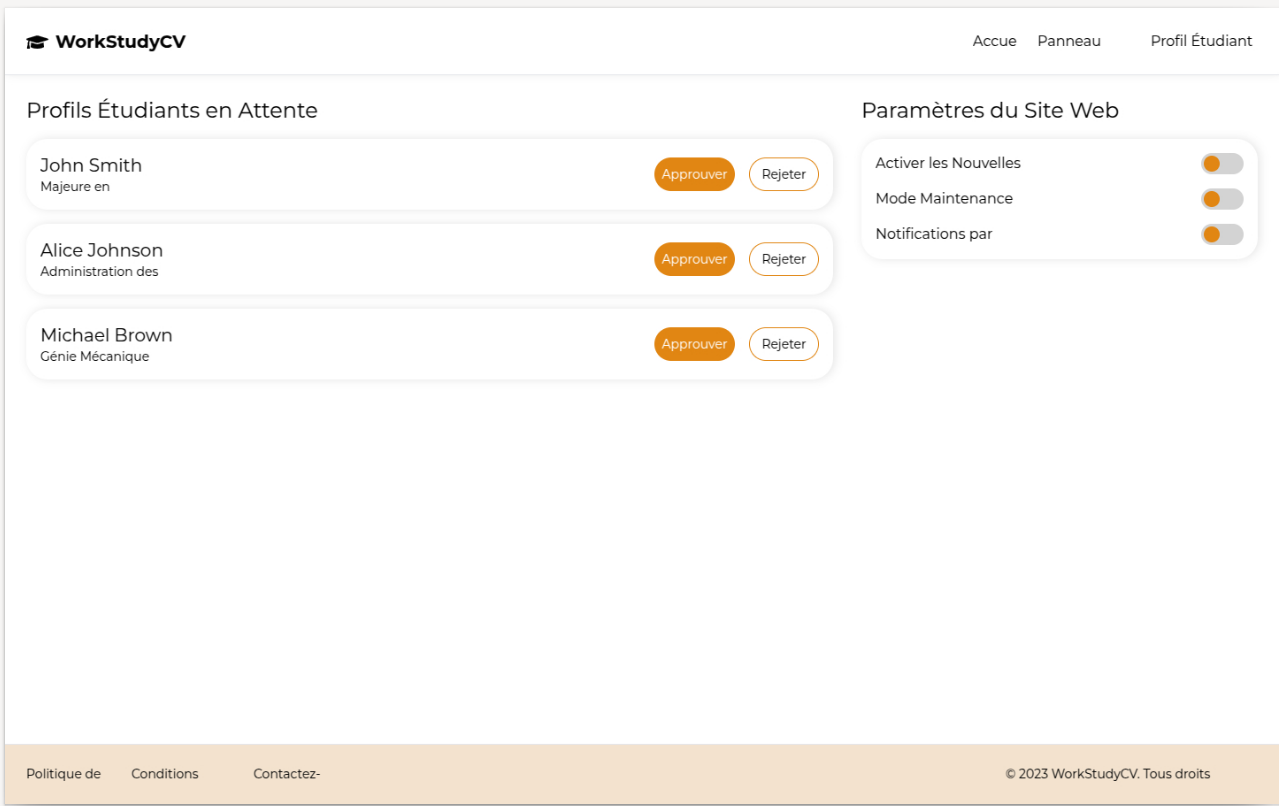
Task: Open Profil Étudiant in the navbar
Action: (x=1201, y=41)
